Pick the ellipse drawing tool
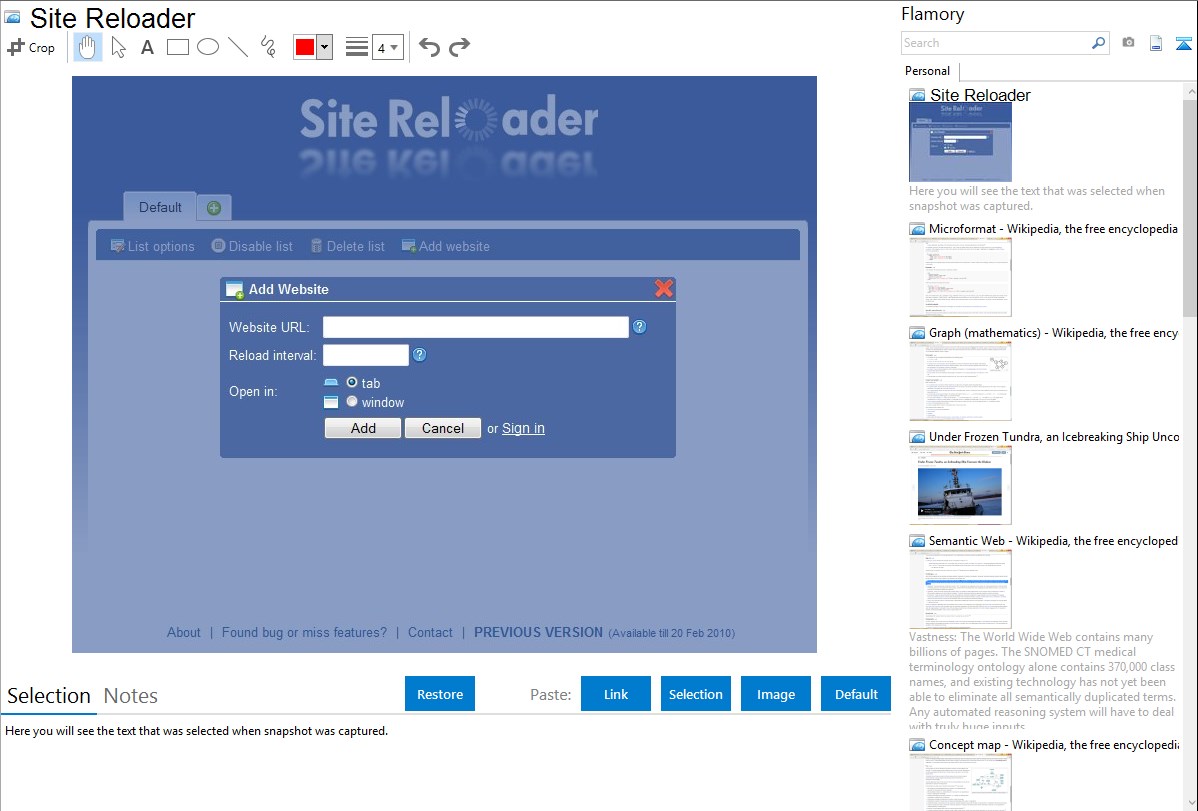 pyautogui.click(x=208, y=47)
